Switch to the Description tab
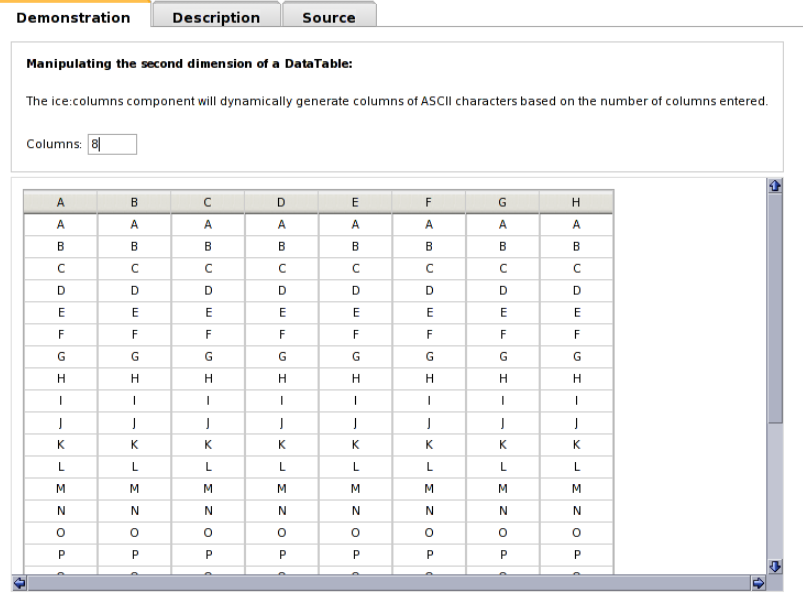Screen dimensions: 803x603 [215, 17]
